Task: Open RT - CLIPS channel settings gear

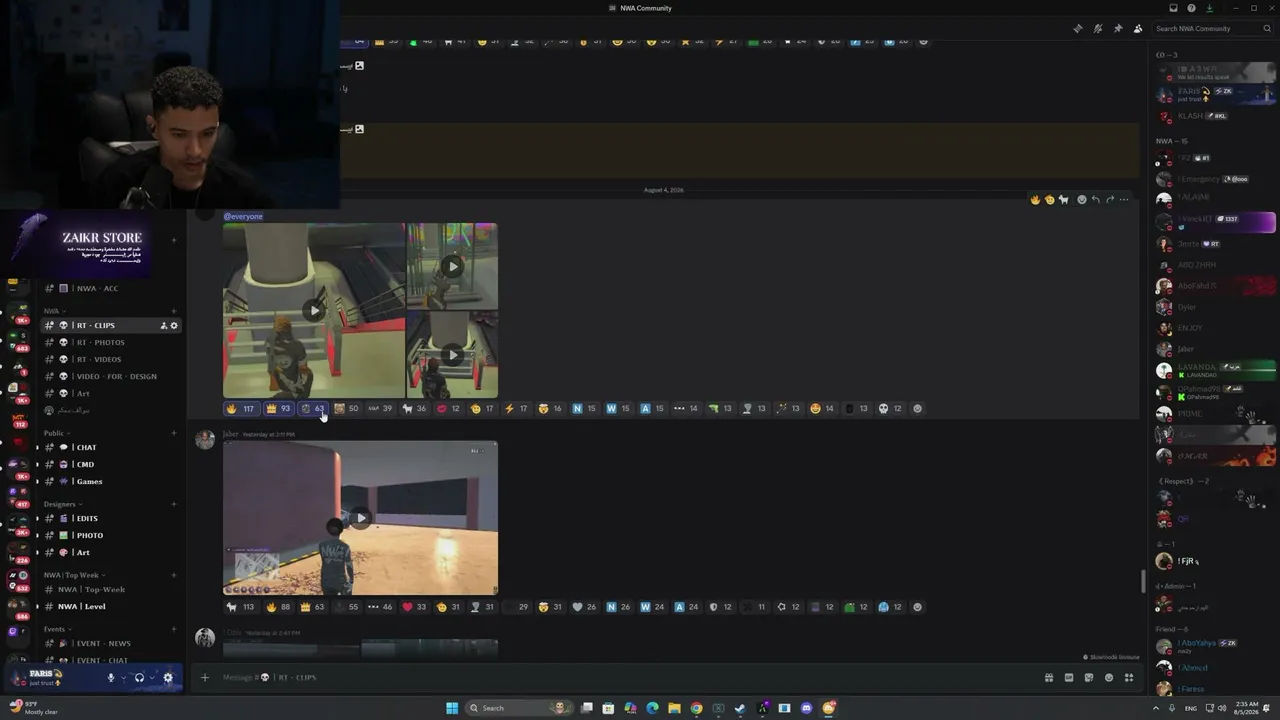Action: pyautogui.click(x=174, y=326)
